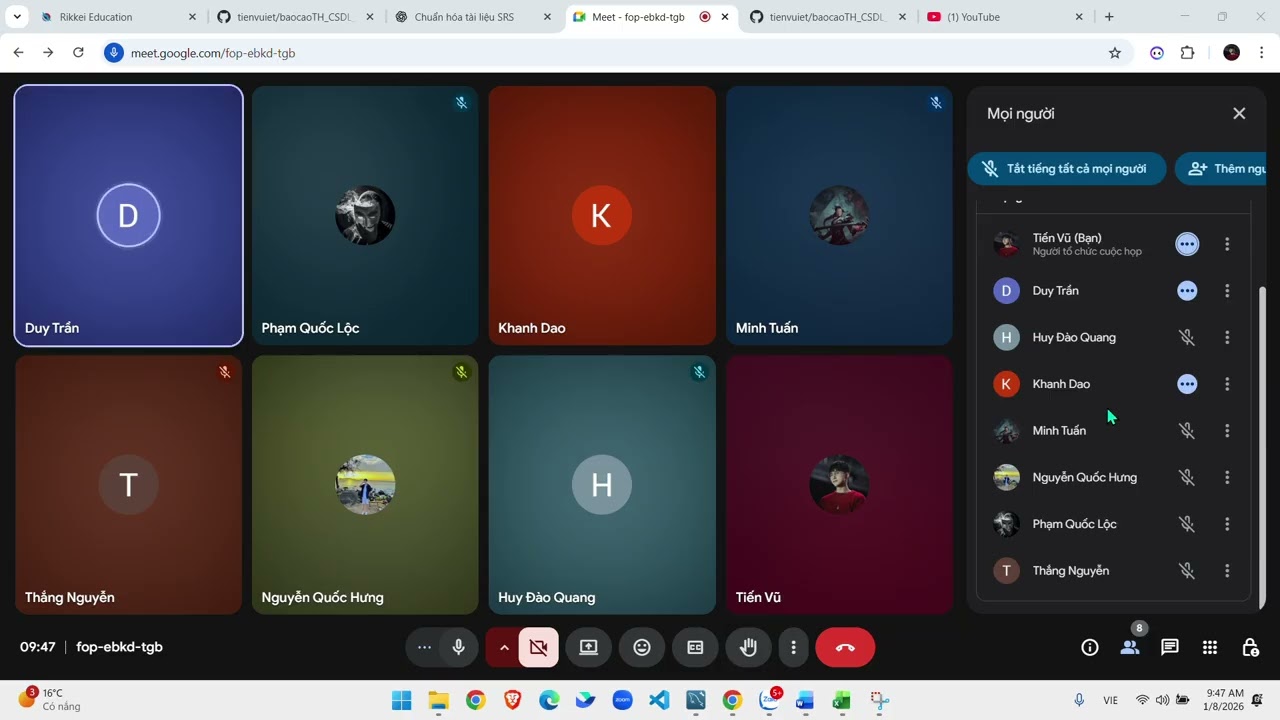
Task: Open the tab search chevron dropdown
Action: point(17,17)
